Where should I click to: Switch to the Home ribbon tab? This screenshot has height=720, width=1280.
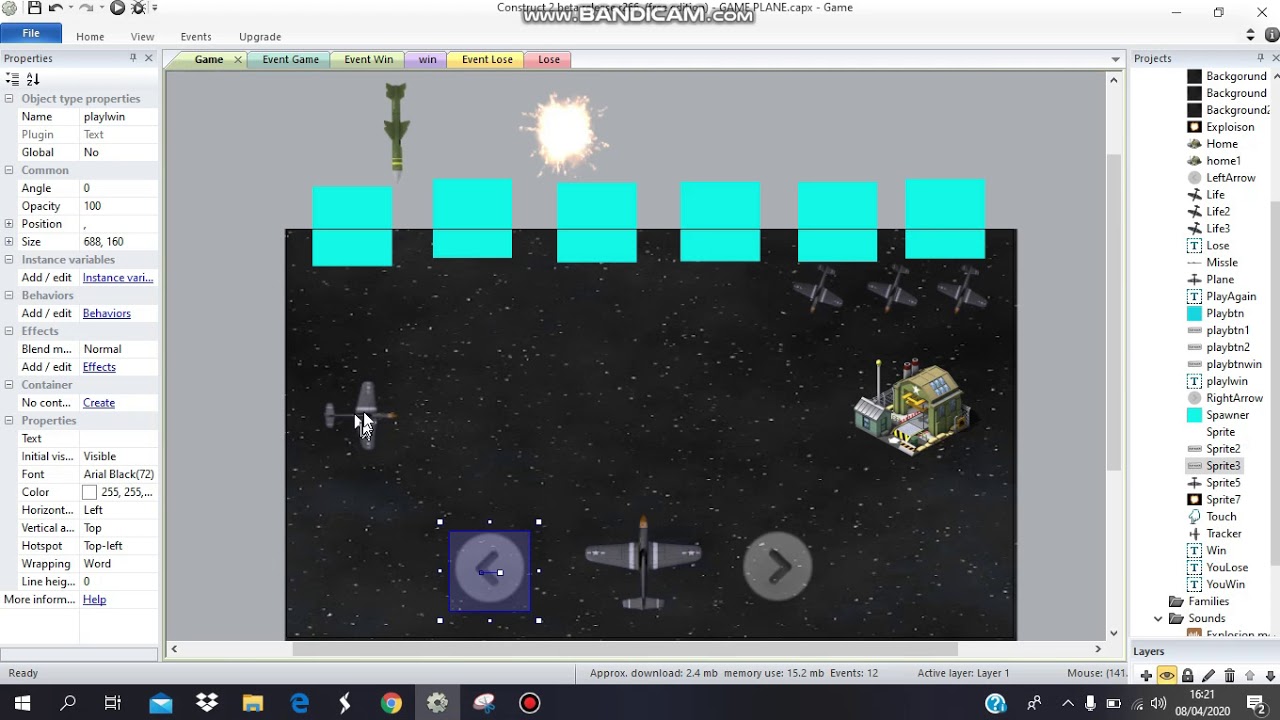click(90, 37)
